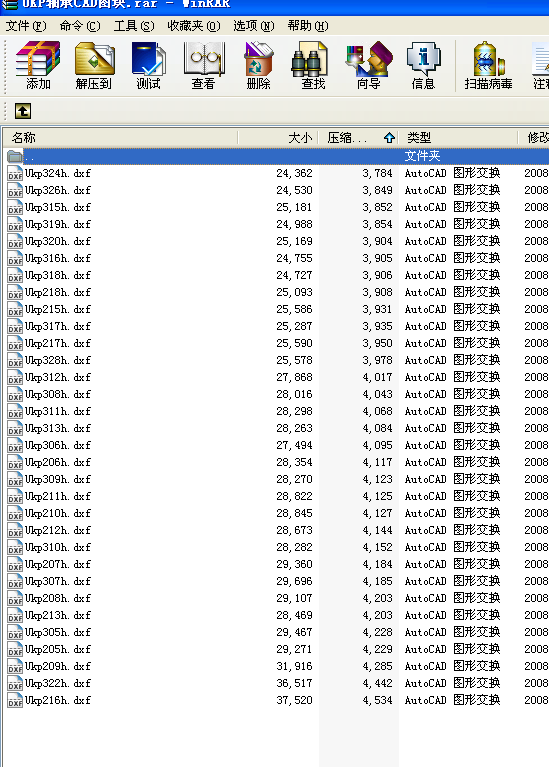Sort by Name (名称) column header
The width and height of the screenshot is (549, 767).
(x=120, y=137)
